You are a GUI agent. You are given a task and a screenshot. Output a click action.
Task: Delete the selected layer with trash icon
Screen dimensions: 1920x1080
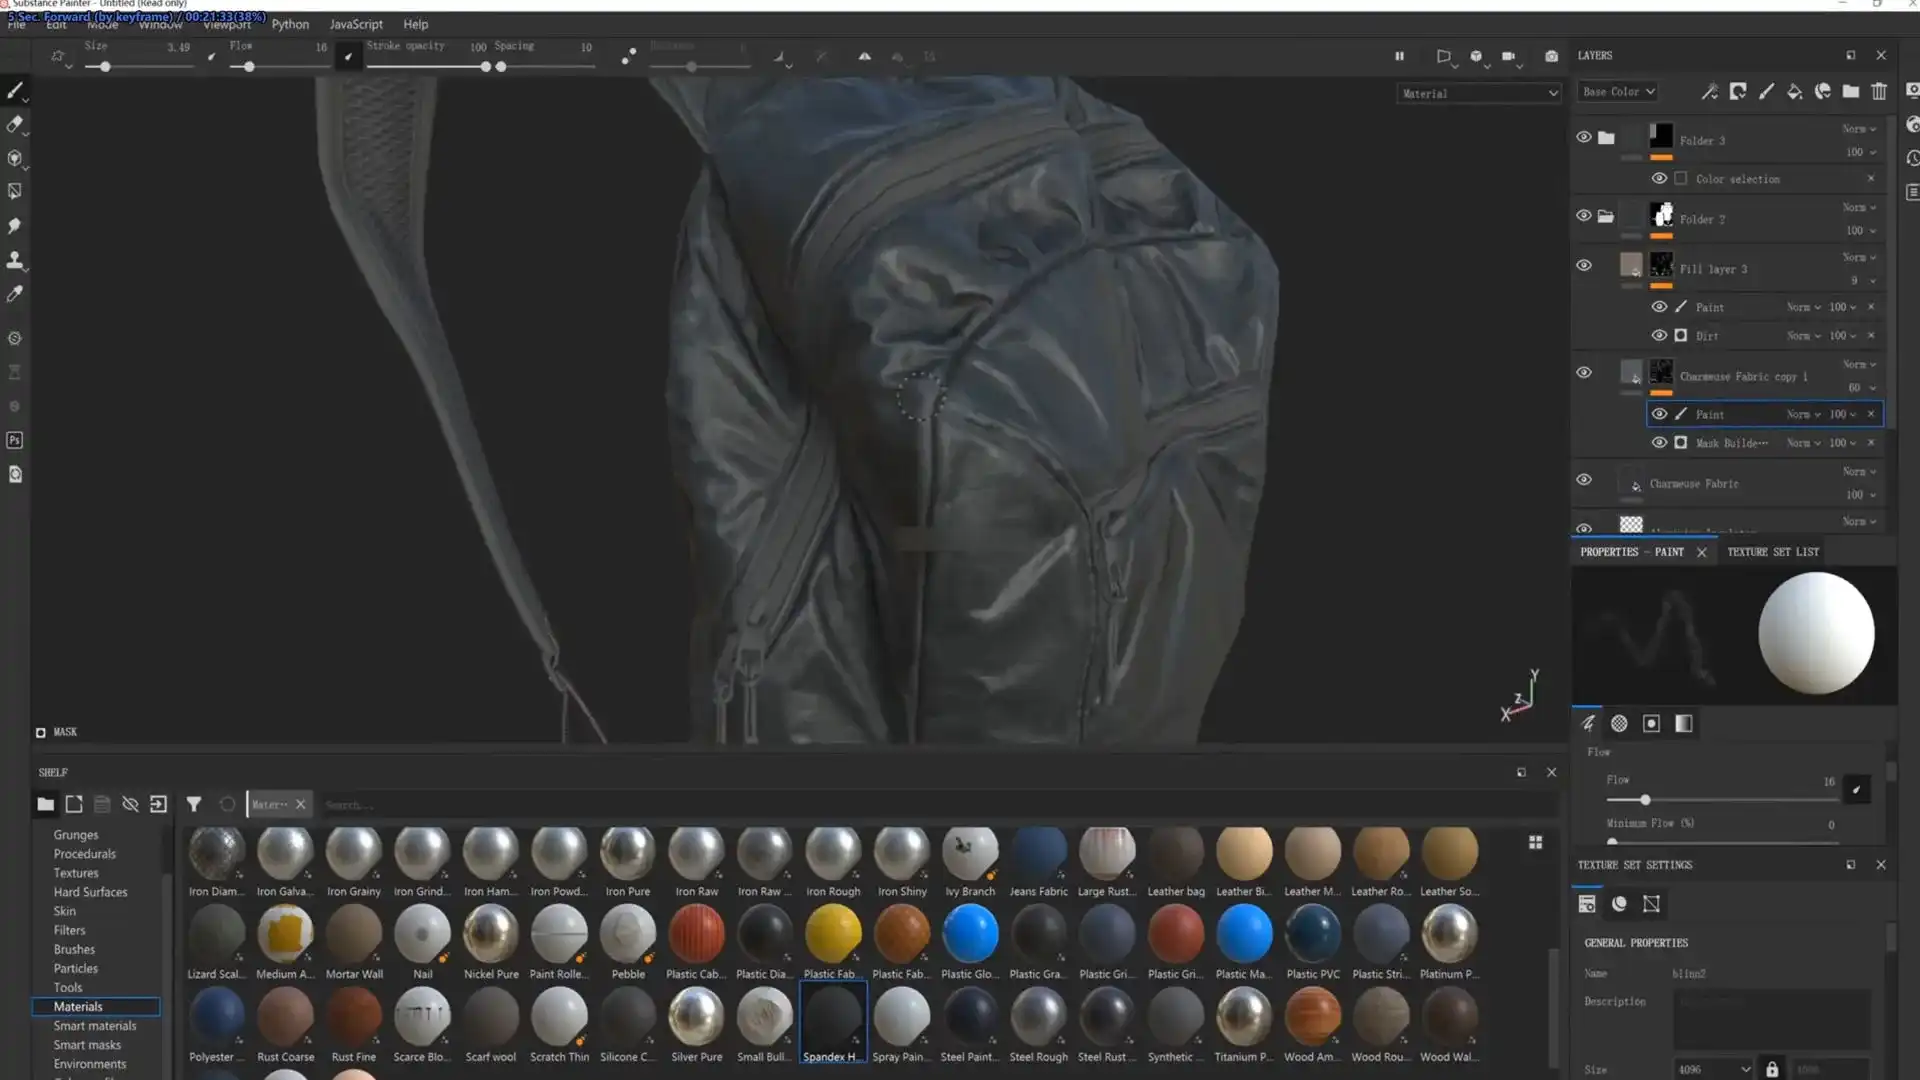click(x=1879, y=91)
